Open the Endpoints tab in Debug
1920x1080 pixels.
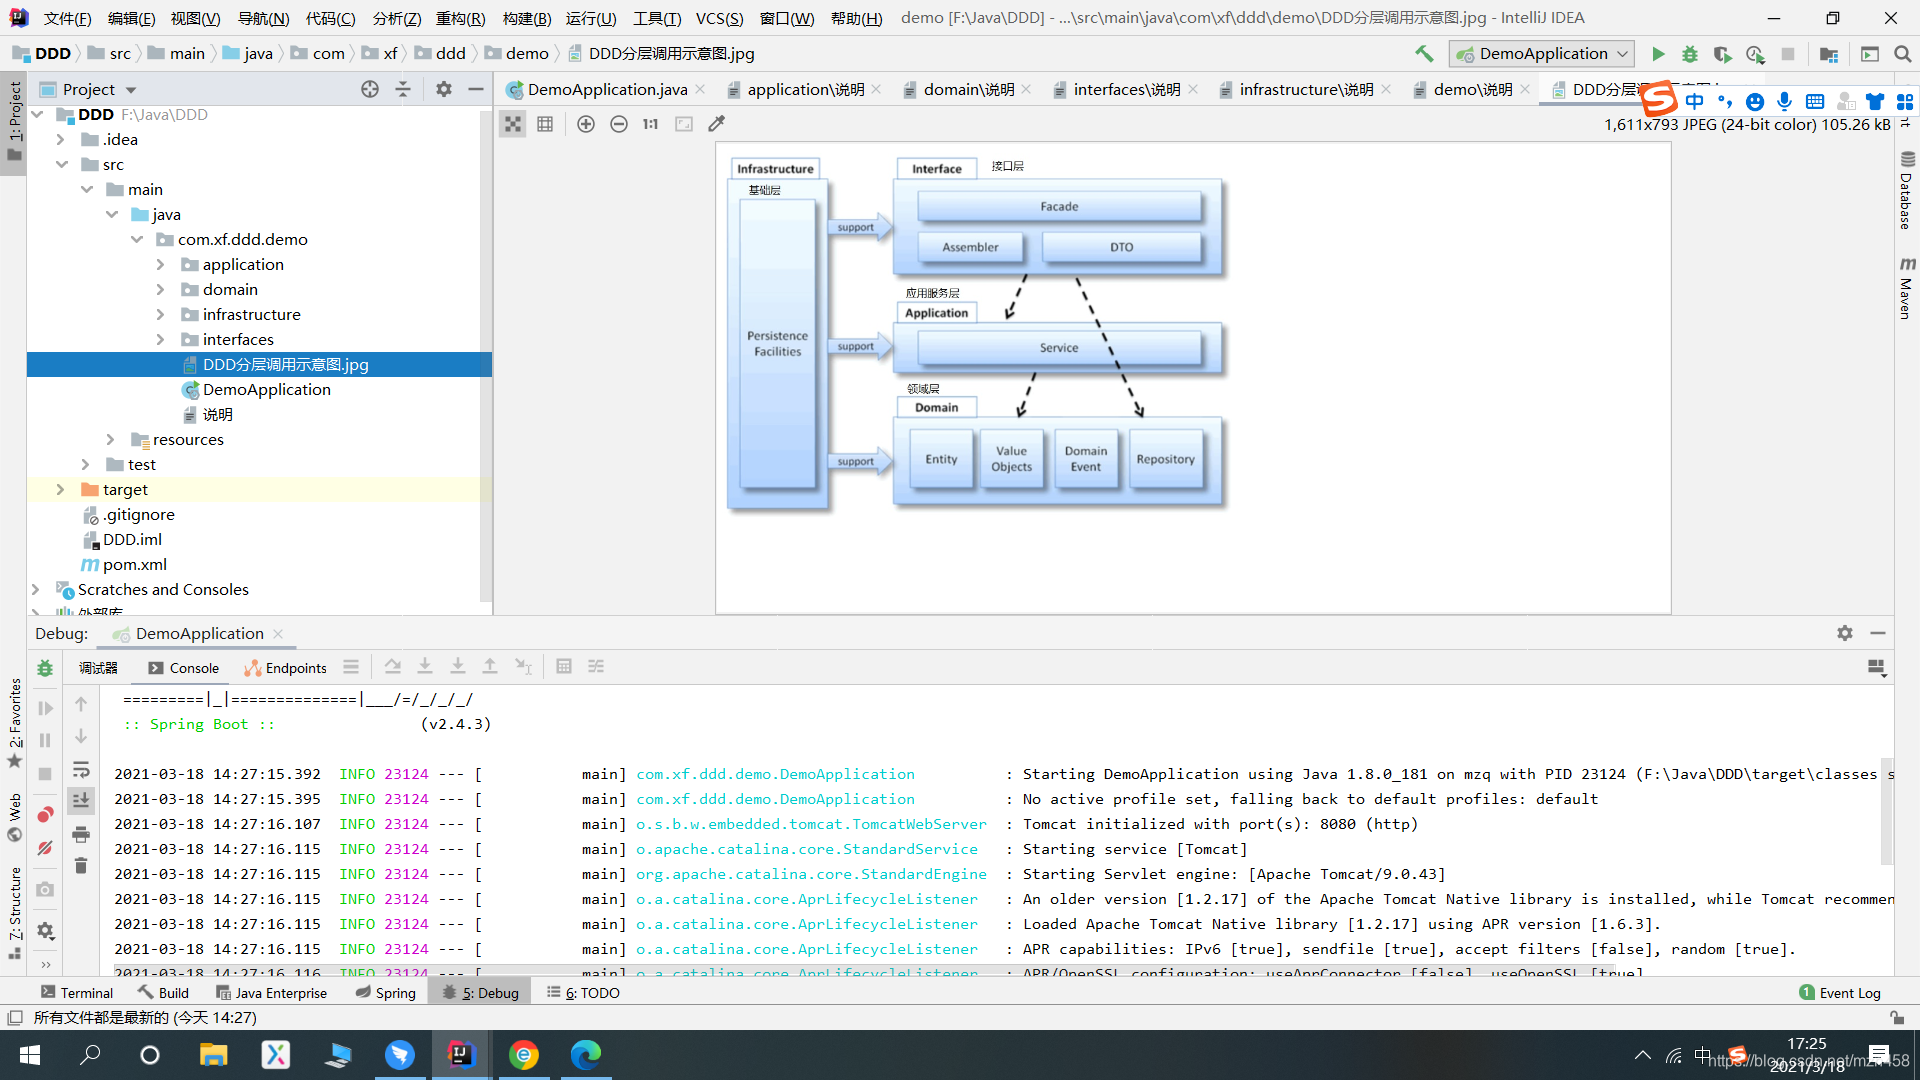pos(286,668)
